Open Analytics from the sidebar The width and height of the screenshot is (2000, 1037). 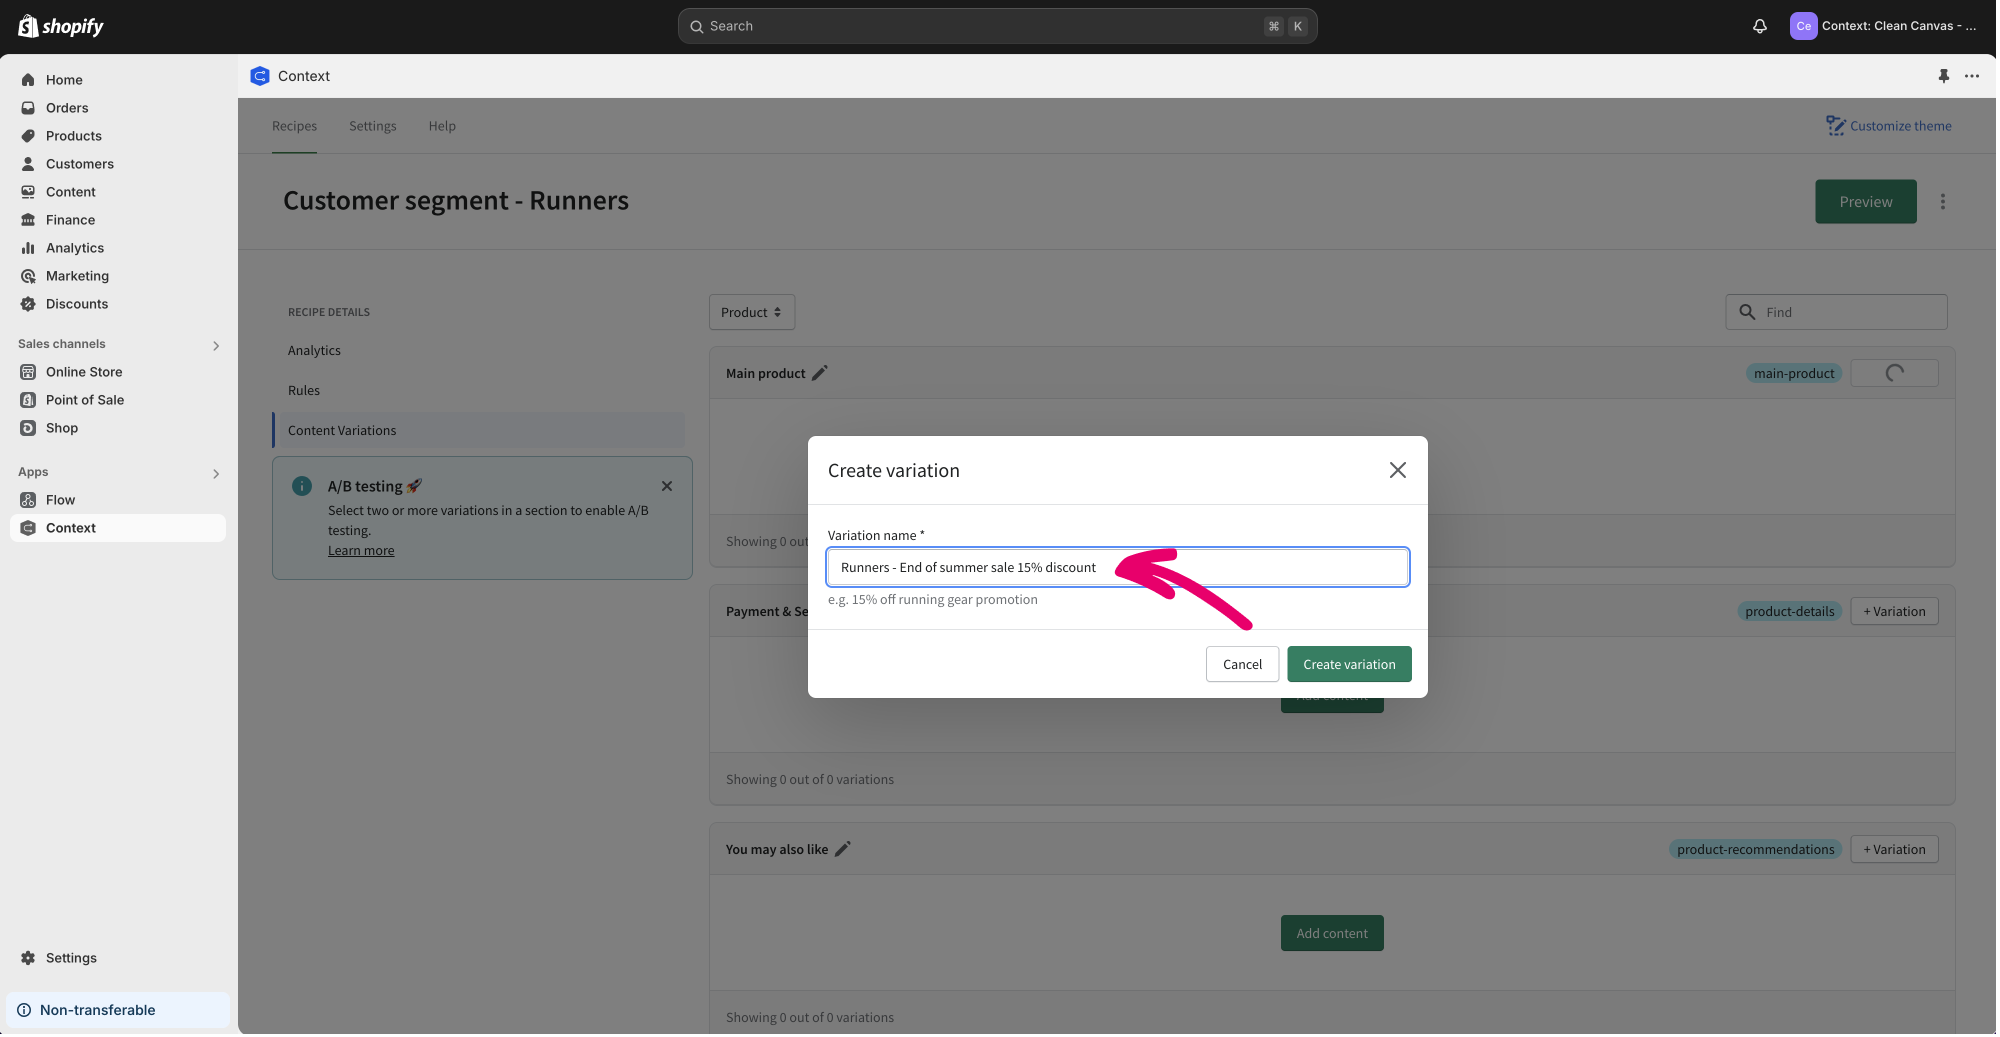pyautogui.click(x=74, y=248)
